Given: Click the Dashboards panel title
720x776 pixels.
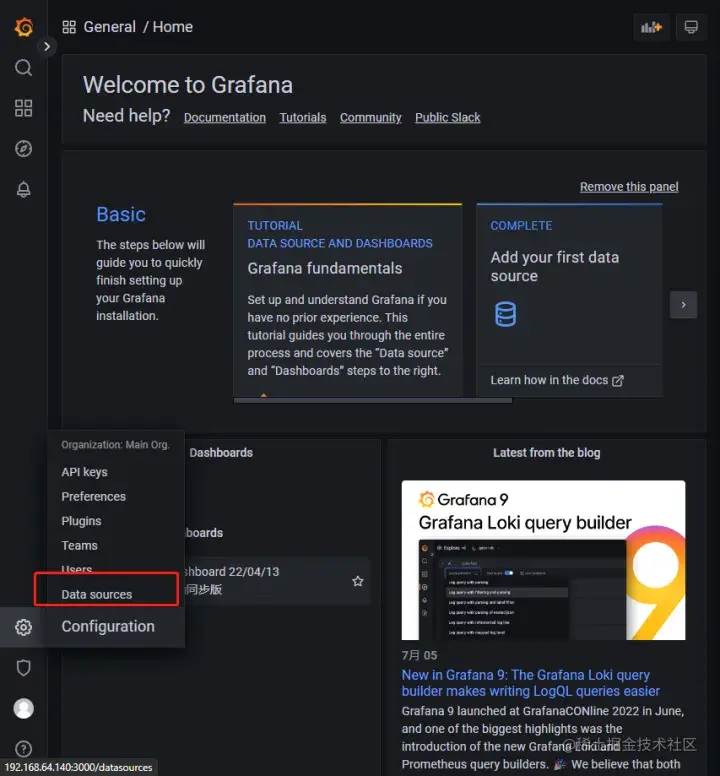Looking at the screenshot, I should point(221,453).
